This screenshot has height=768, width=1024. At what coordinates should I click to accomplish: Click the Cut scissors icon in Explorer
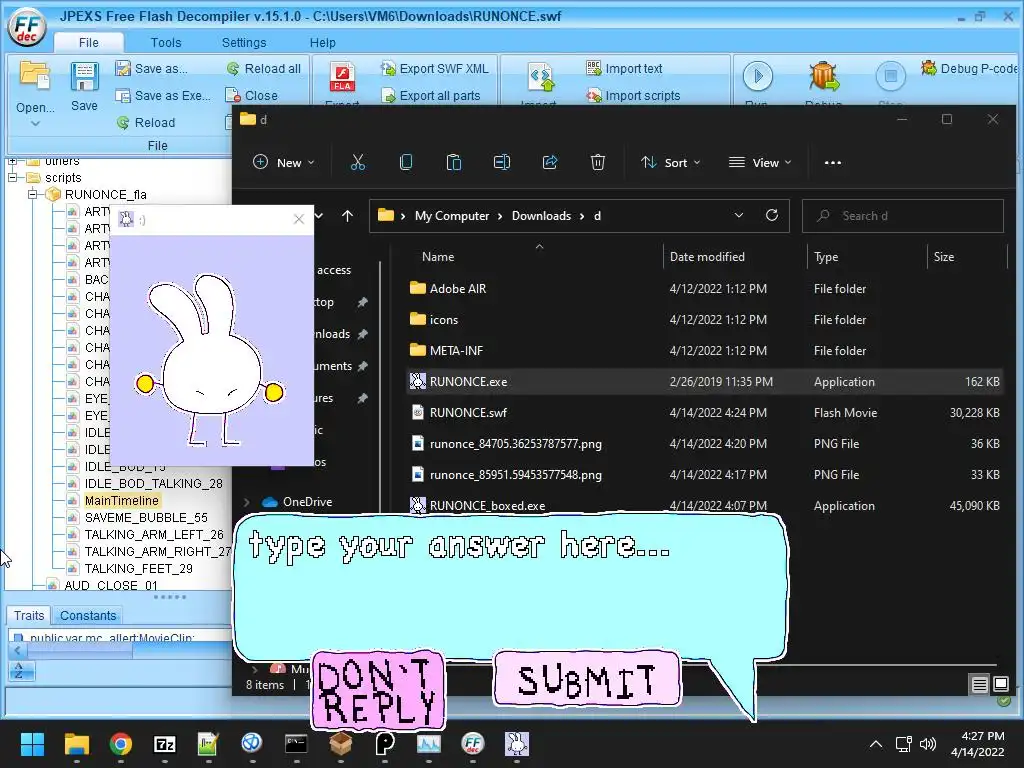pyautogui.click(x=358, y=163)
